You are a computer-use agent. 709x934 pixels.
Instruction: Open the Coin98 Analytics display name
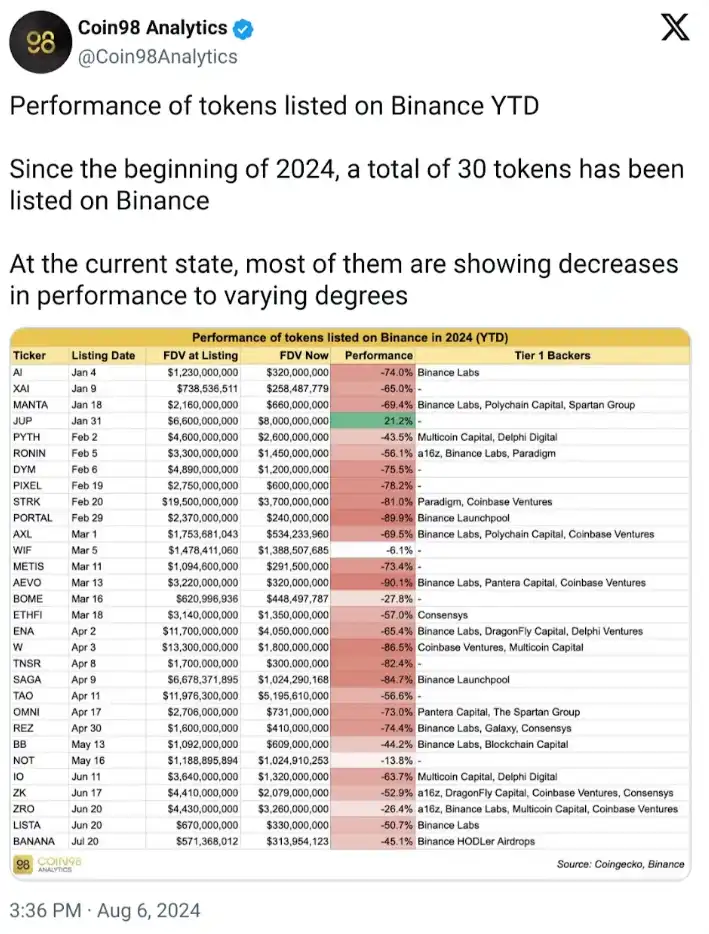tap(152, 30)
